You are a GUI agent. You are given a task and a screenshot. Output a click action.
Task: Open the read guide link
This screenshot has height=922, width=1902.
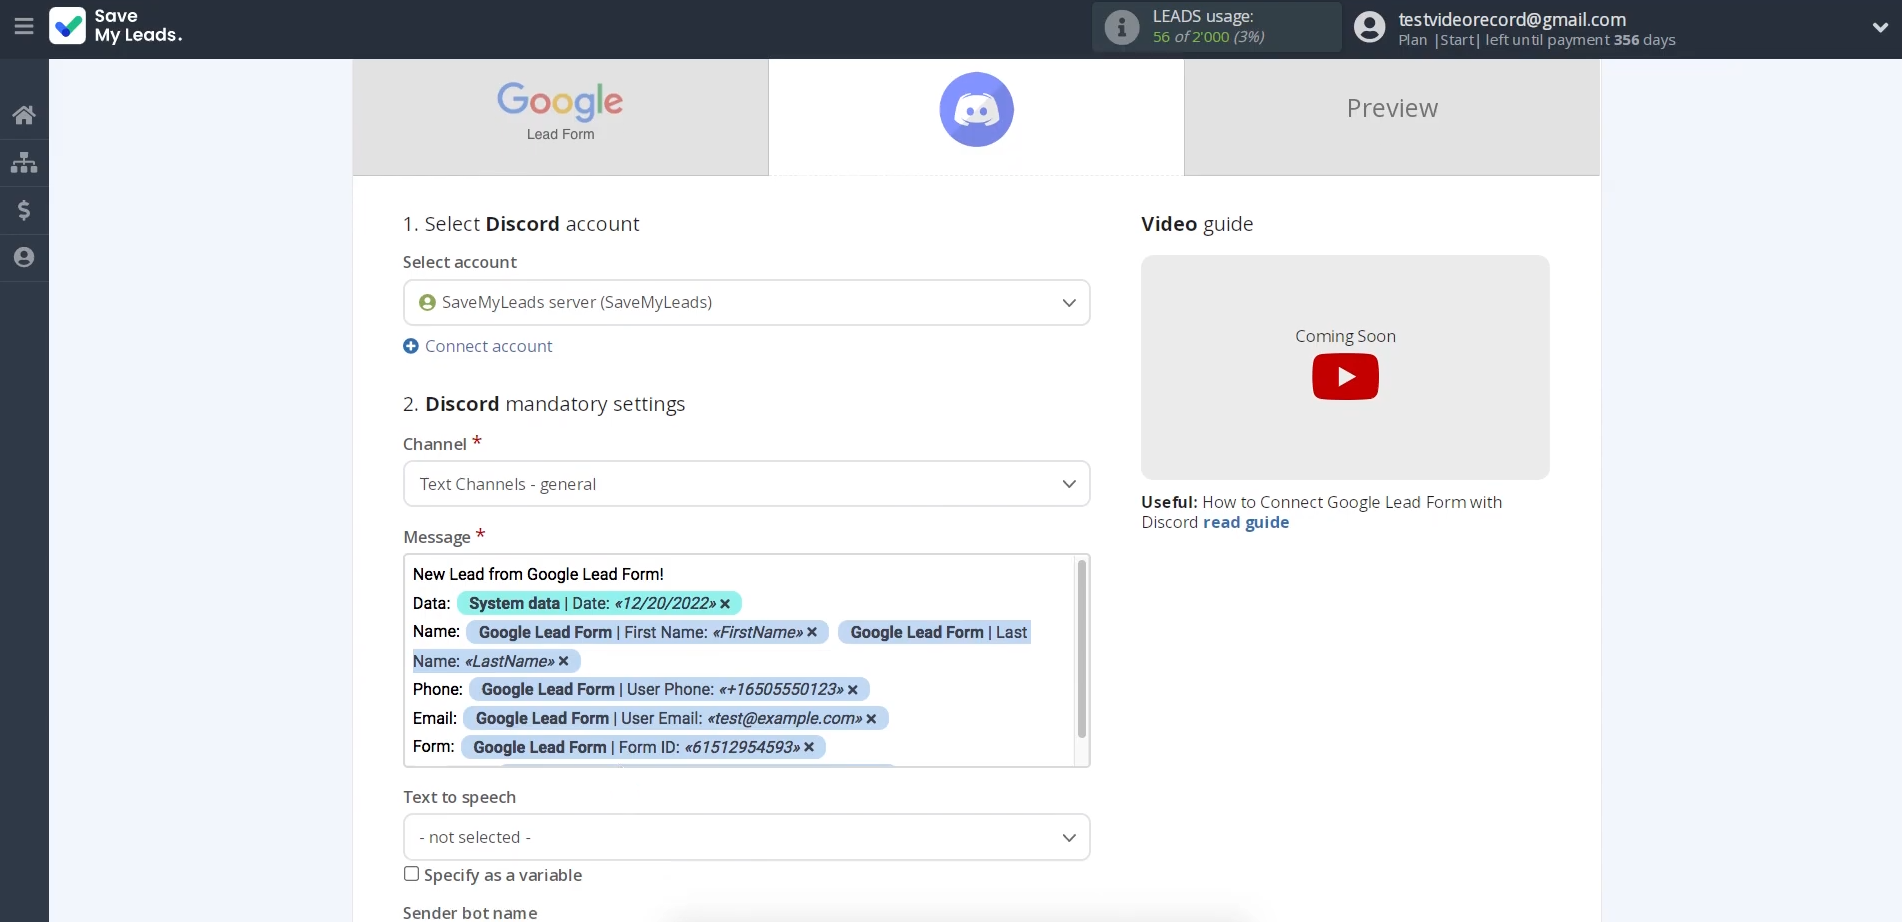[1246, 522]
